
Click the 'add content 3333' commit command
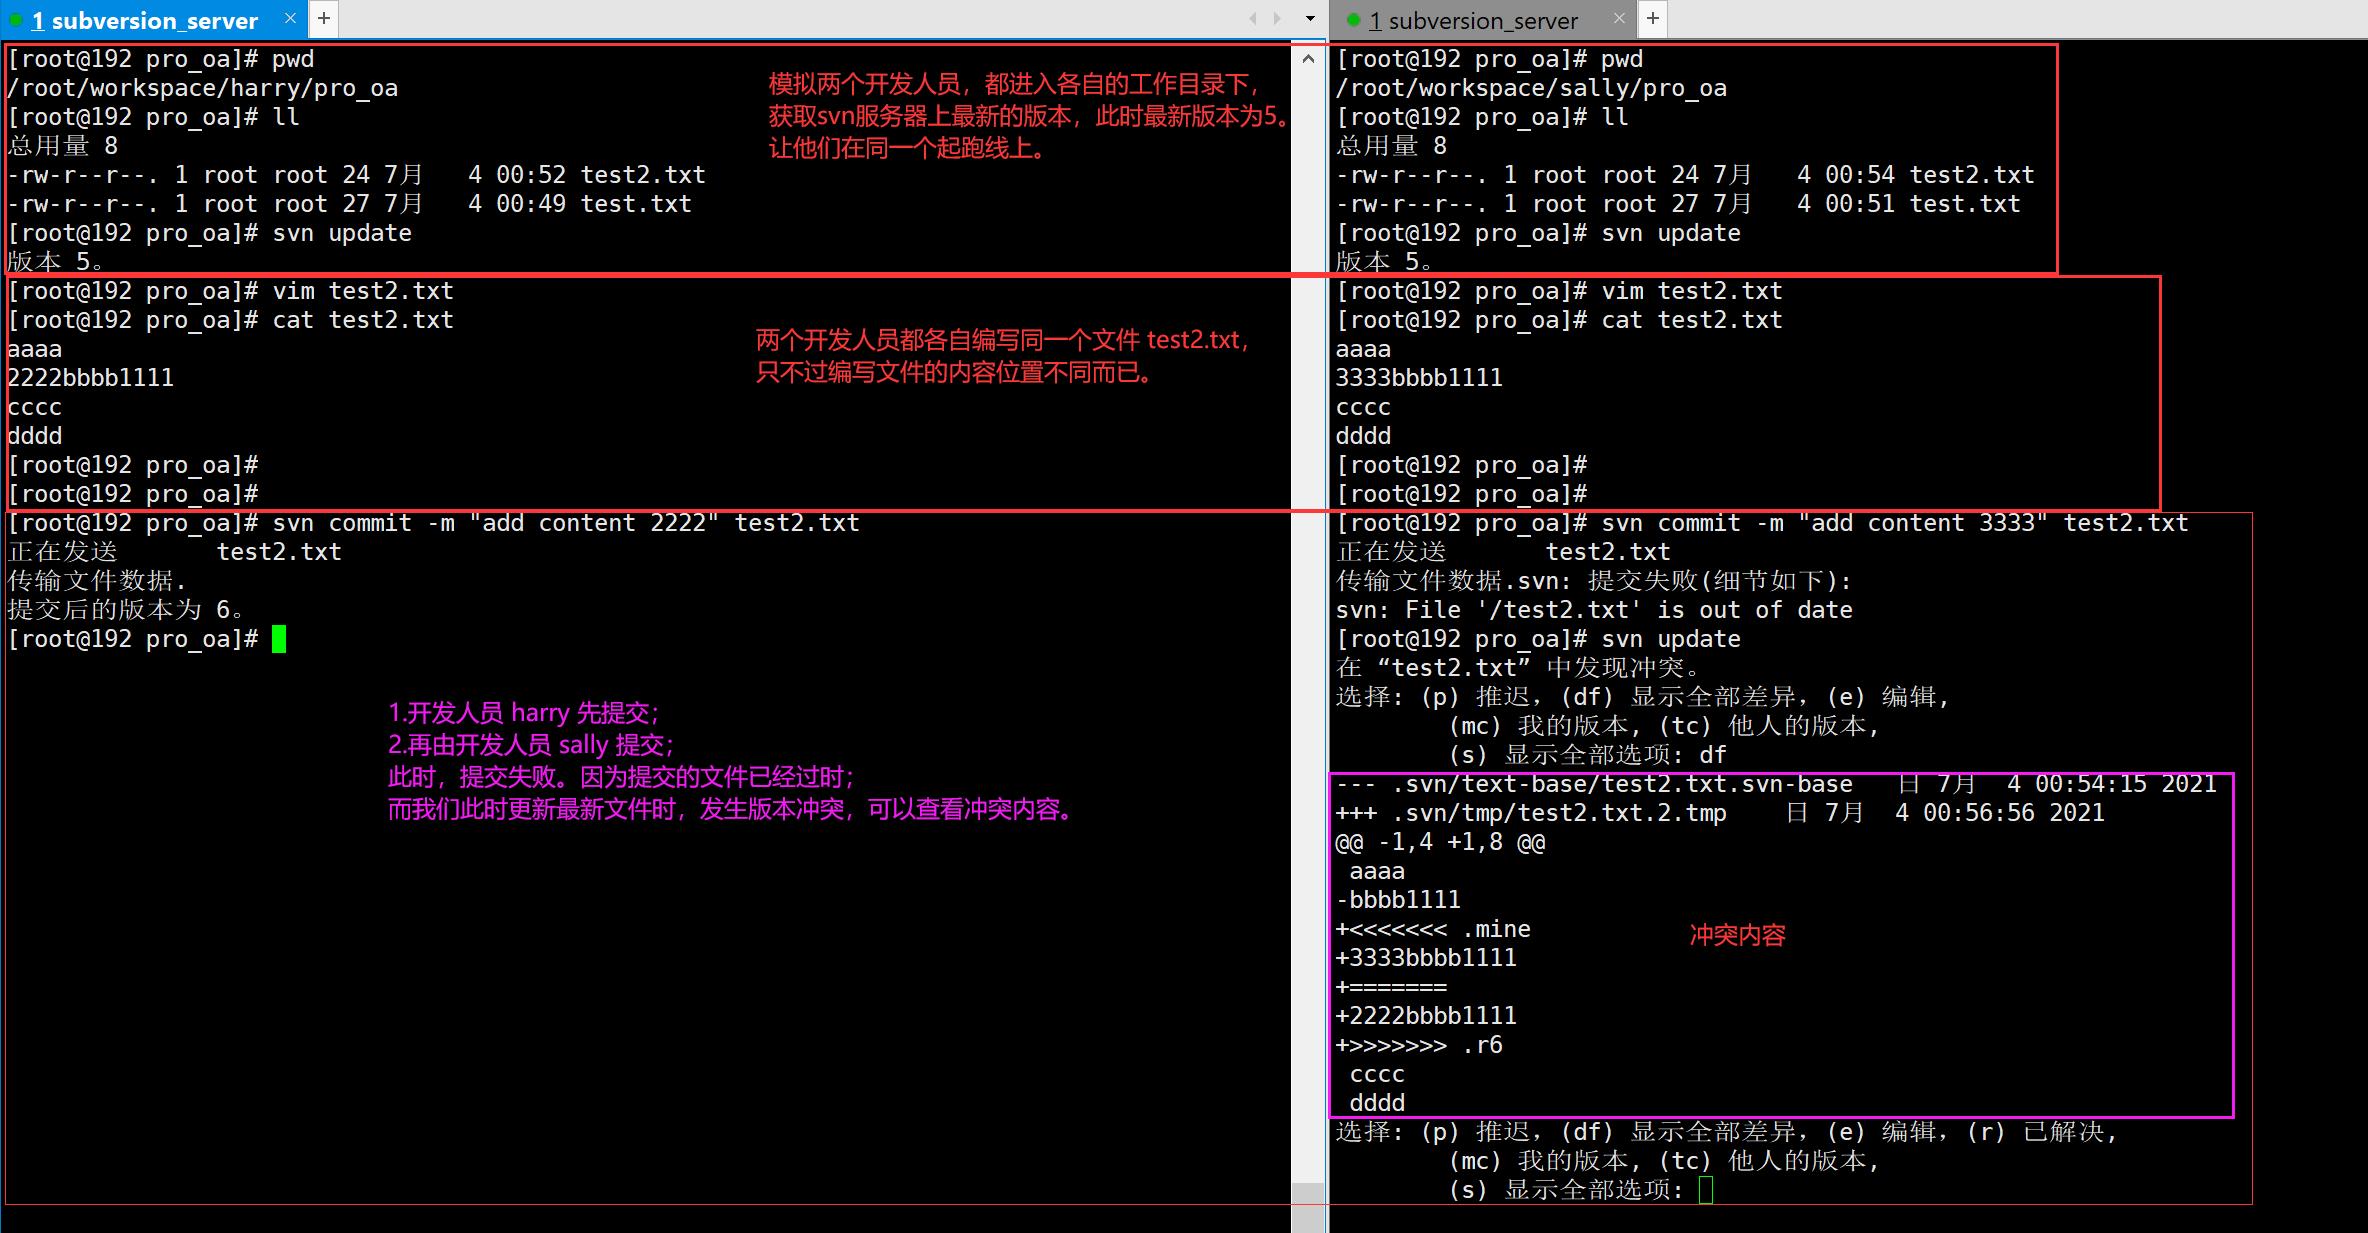click(1895, 523)
